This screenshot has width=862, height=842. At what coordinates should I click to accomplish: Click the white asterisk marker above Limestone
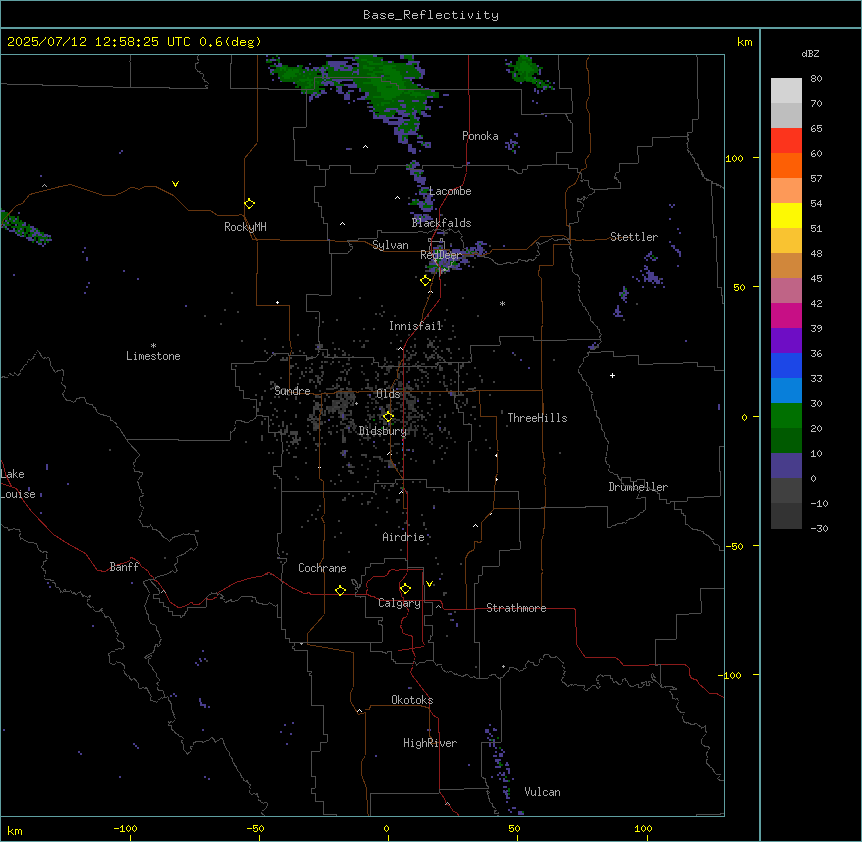[x=153, y=346]
